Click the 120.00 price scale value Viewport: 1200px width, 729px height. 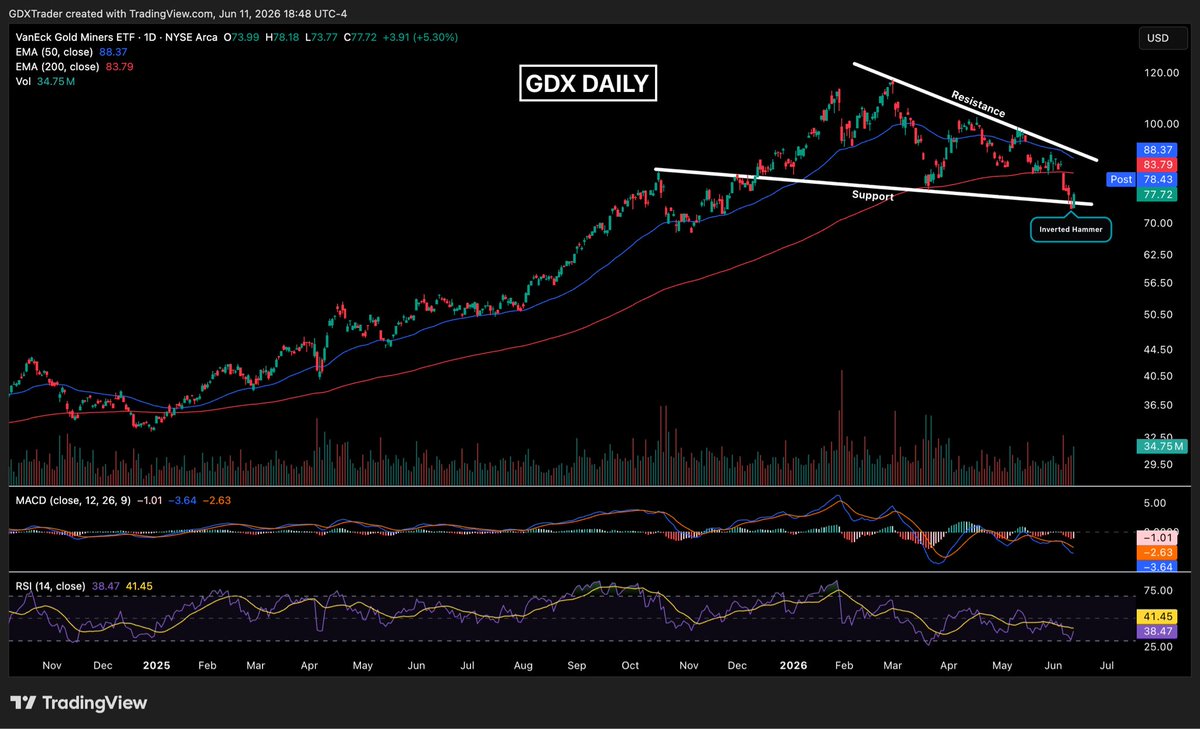point(1160,74)
